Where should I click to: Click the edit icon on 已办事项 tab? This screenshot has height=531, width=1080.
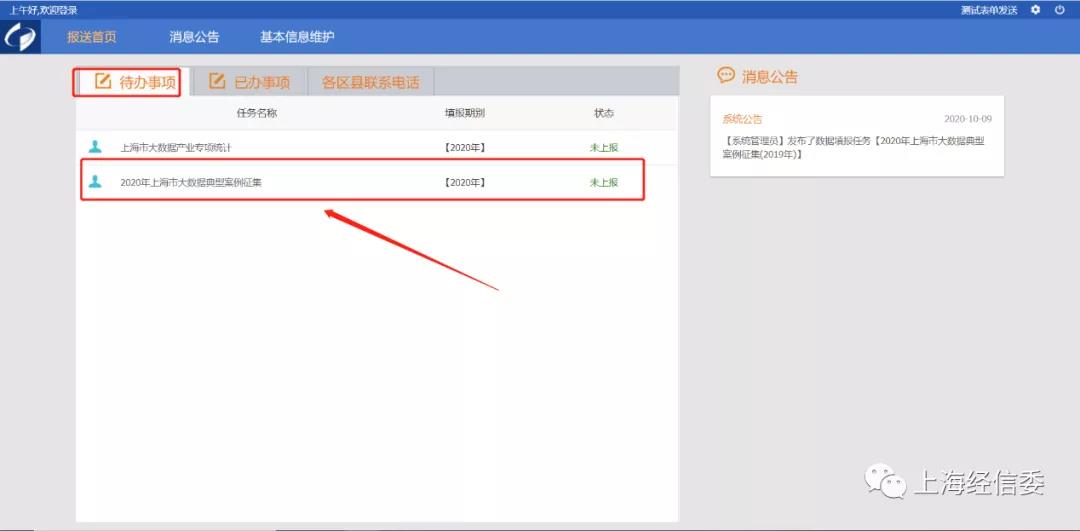coord(216,82)
